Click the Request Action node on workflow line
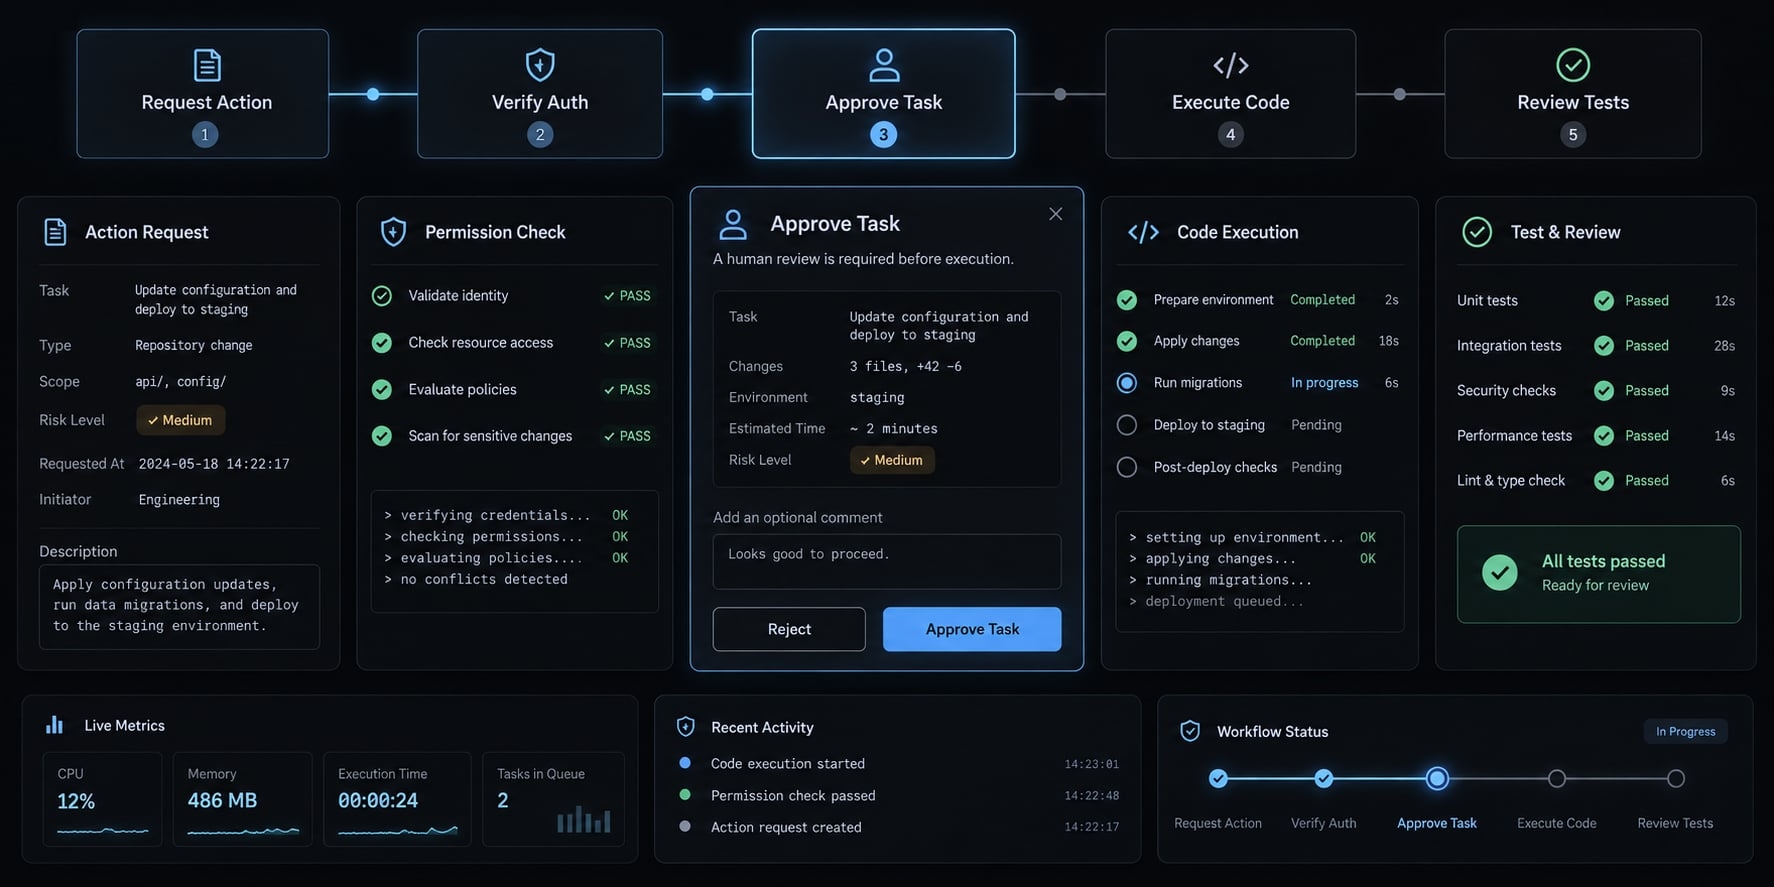 (1218, 778)
